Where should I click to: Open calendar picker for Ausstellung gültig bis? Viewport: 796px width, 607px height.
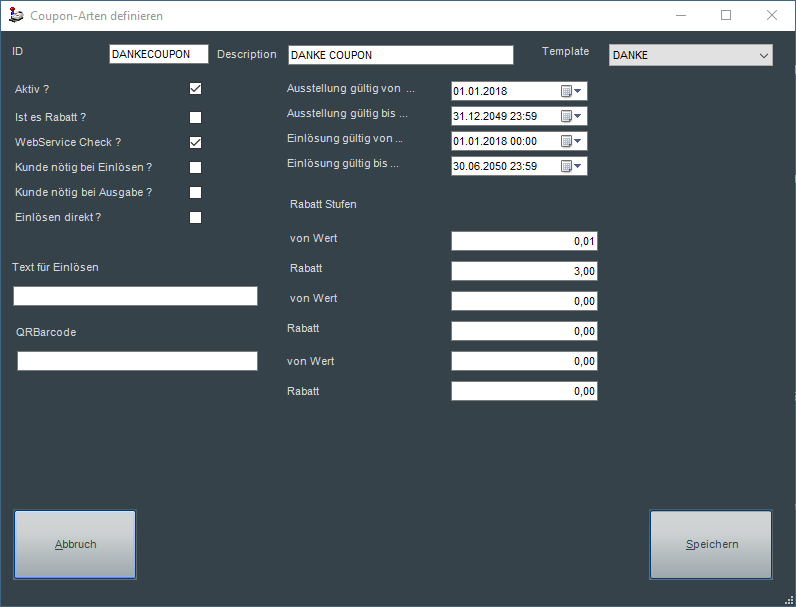tap(571, 116)
